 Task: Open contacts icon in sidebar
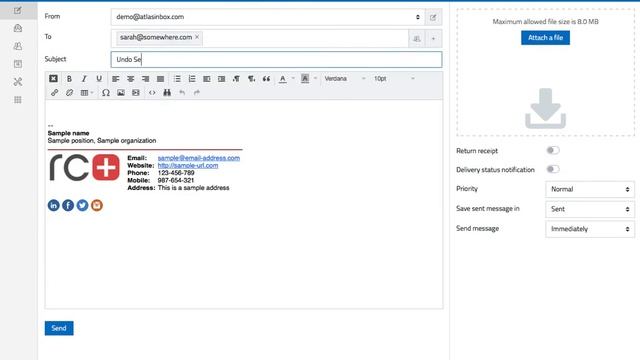tap(18, 46)
